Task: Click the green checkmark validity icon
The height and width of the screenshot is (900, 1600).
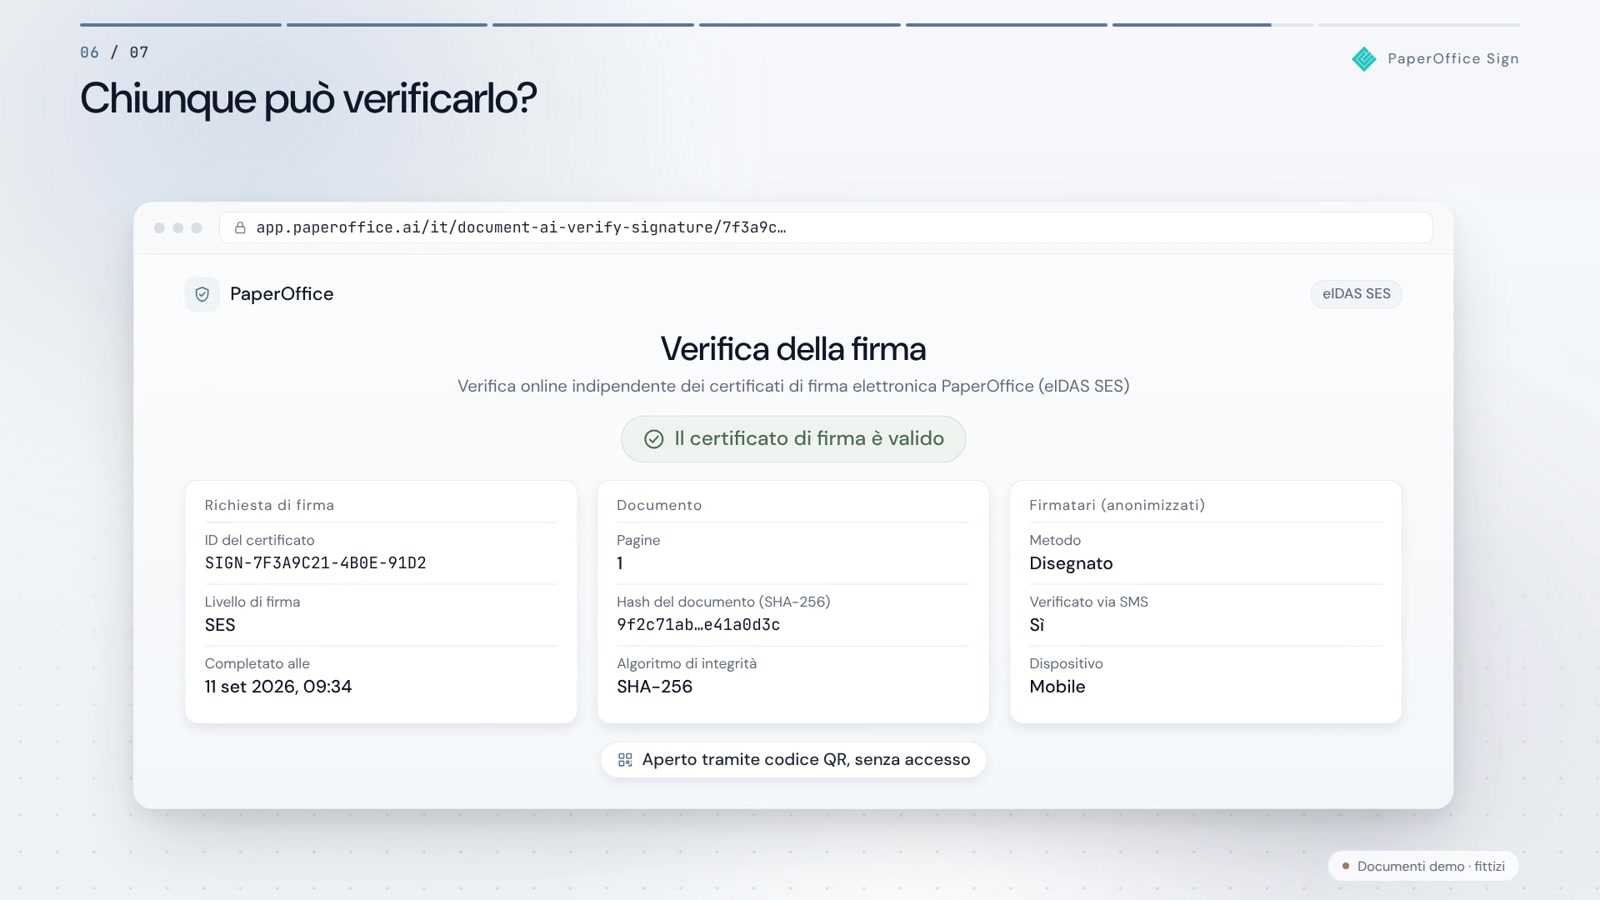Action: tap(654, 439)
